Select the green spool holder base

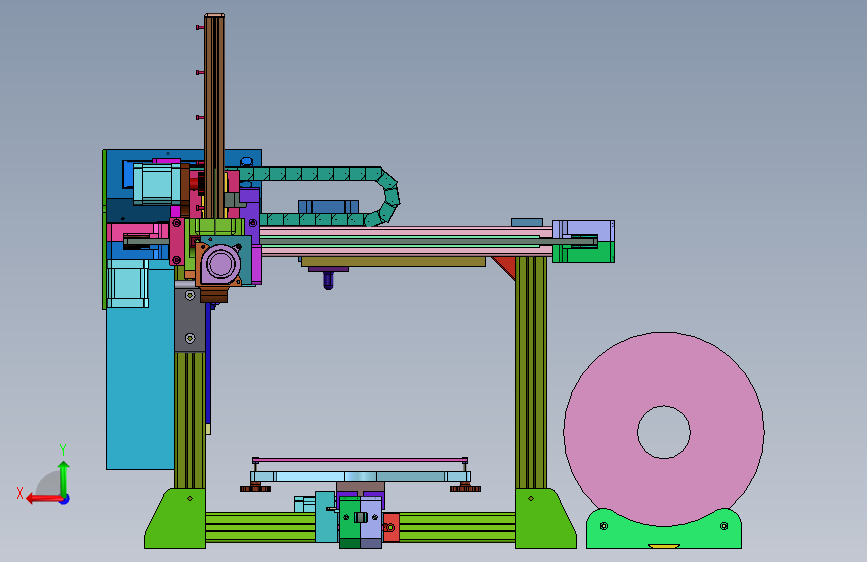coord(664,534)
